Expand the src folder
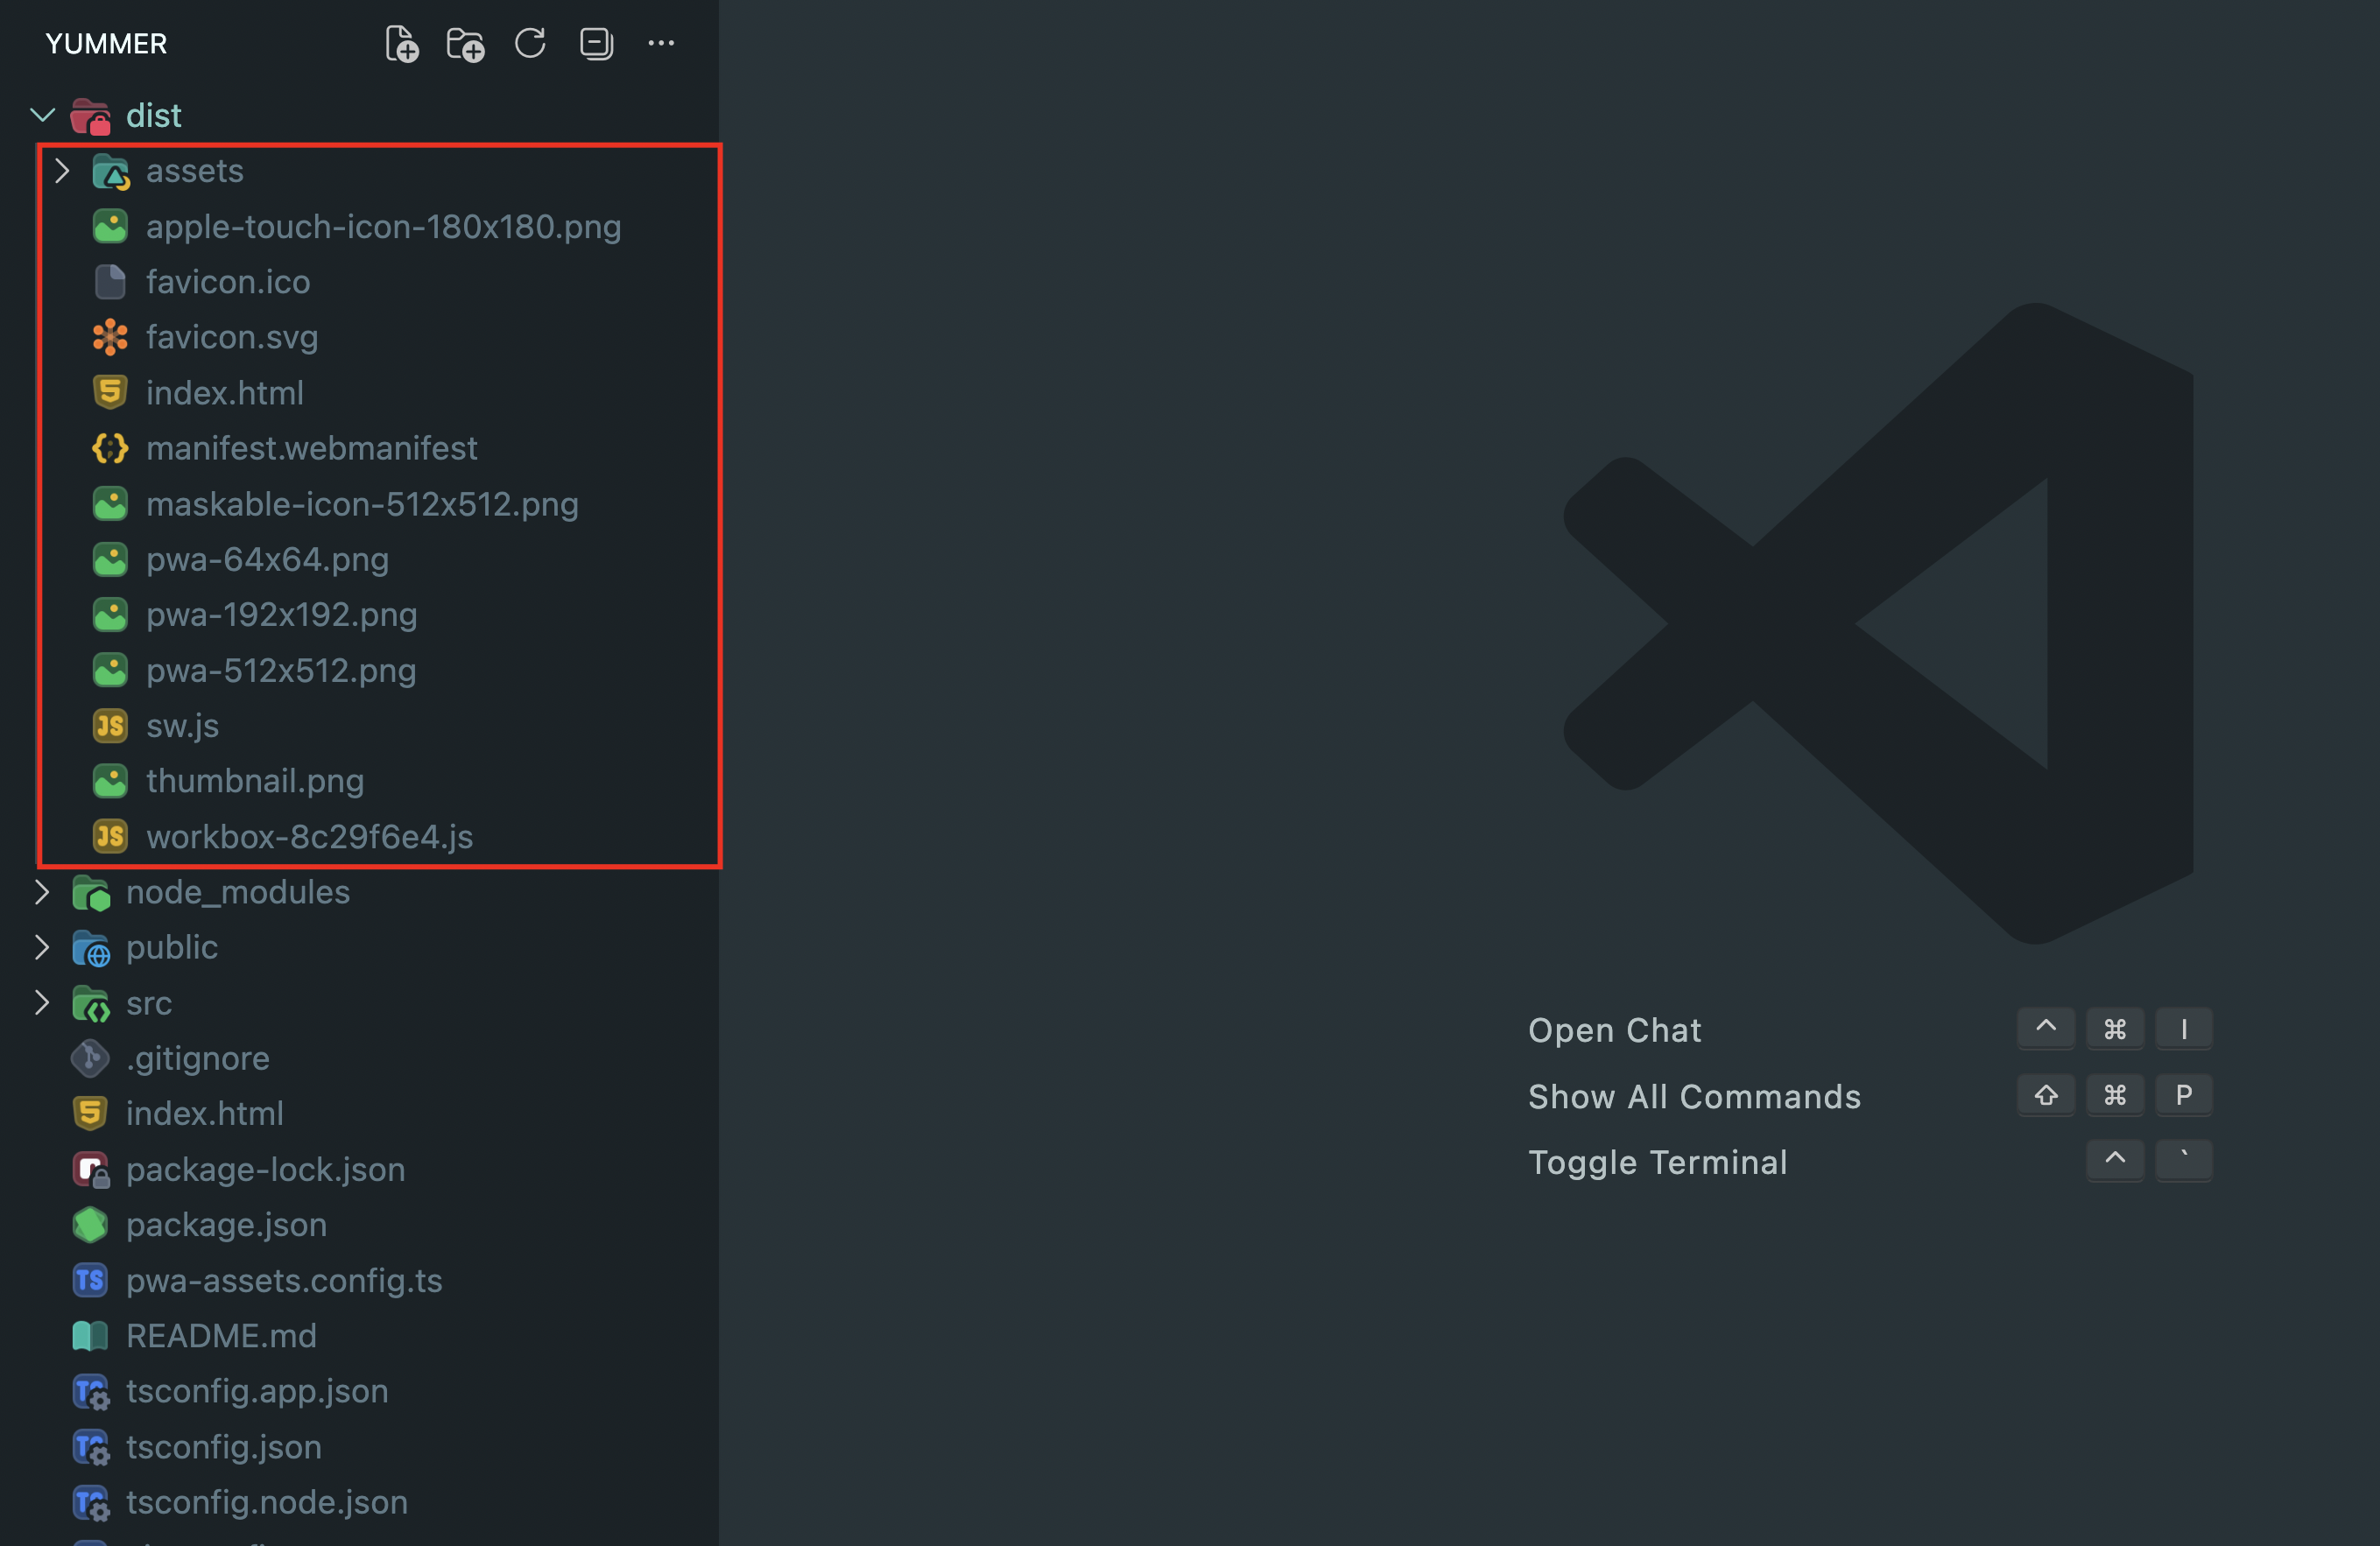The height and width of the screenshot is (1546, 2380). click(x=42, y=1002)
